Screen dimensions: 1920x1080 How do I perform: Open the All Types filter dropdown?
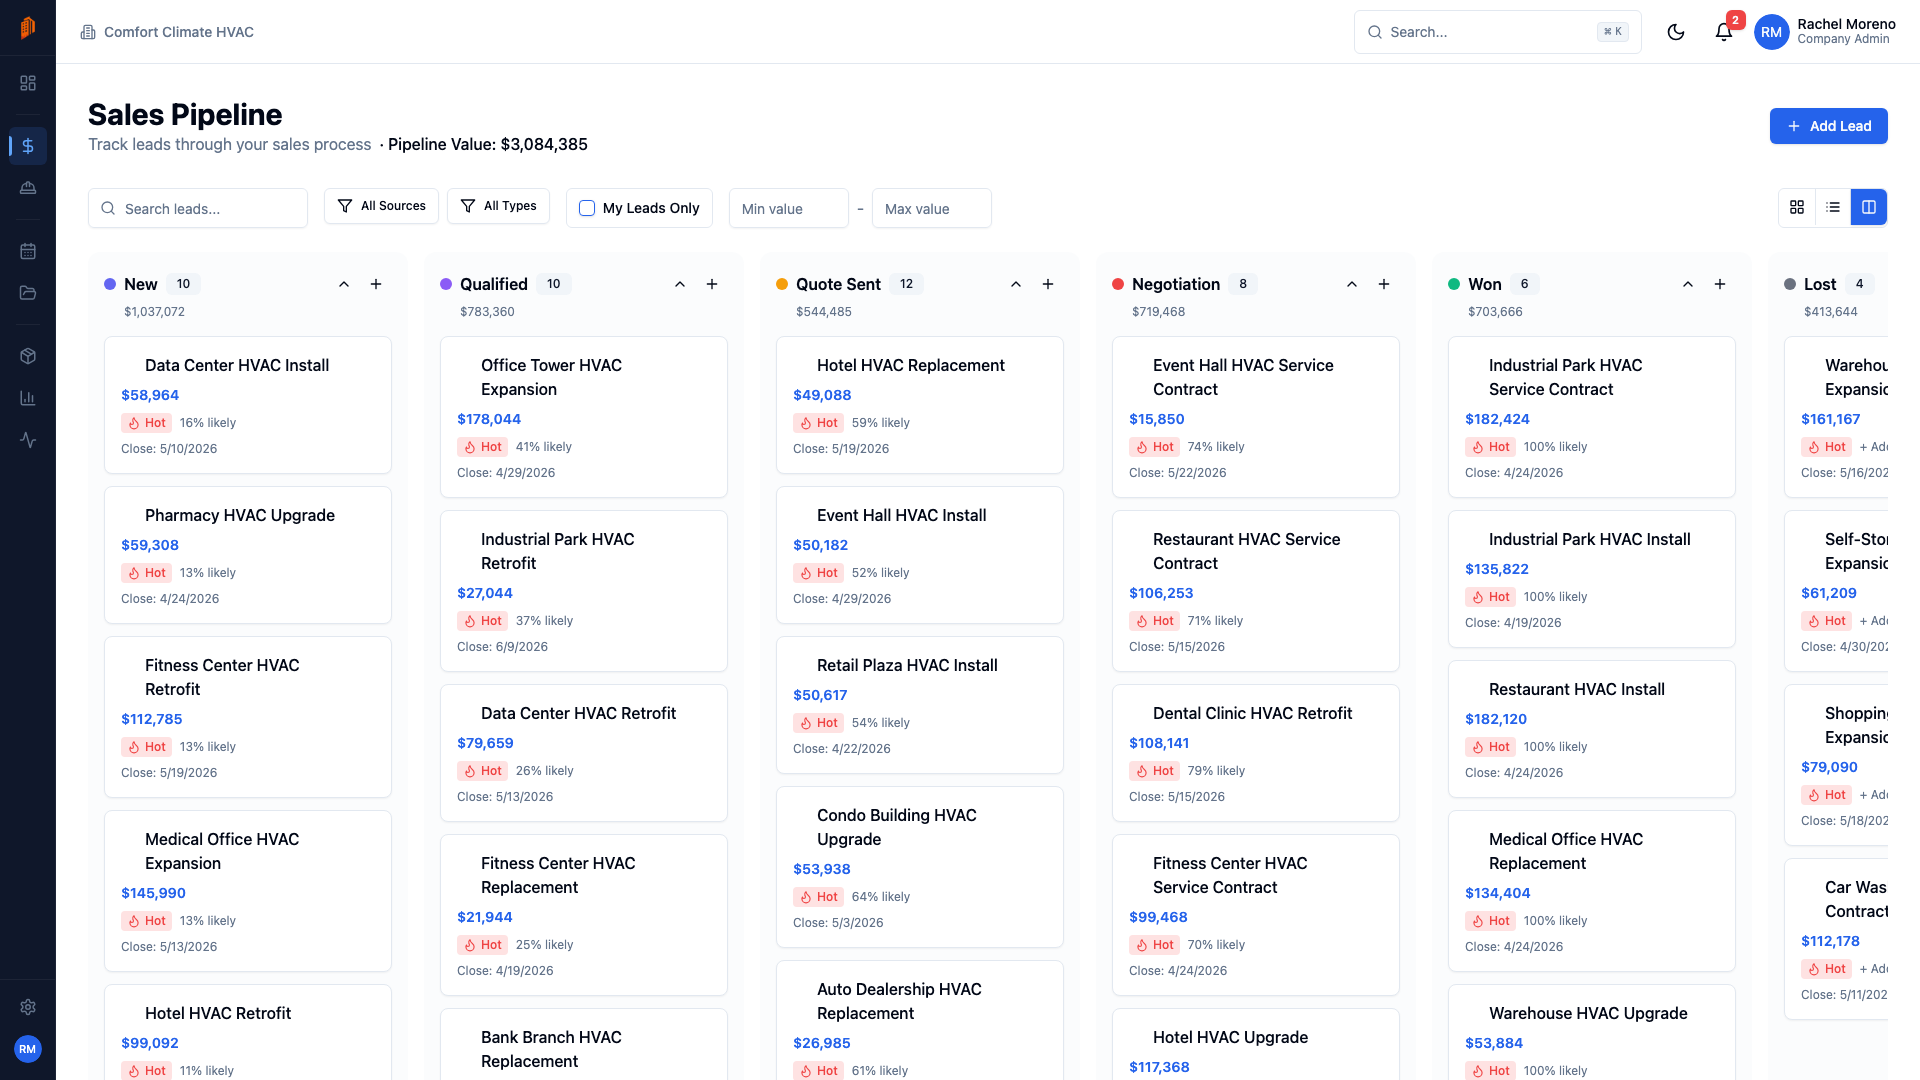(x=498, y=206)
